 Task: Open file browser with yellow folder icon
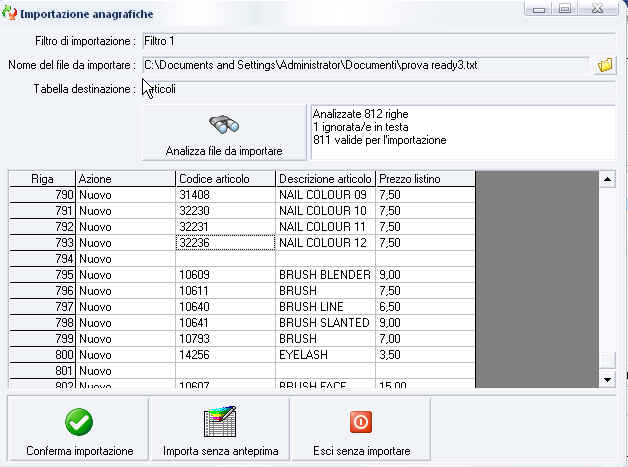(x=605, y=65)
